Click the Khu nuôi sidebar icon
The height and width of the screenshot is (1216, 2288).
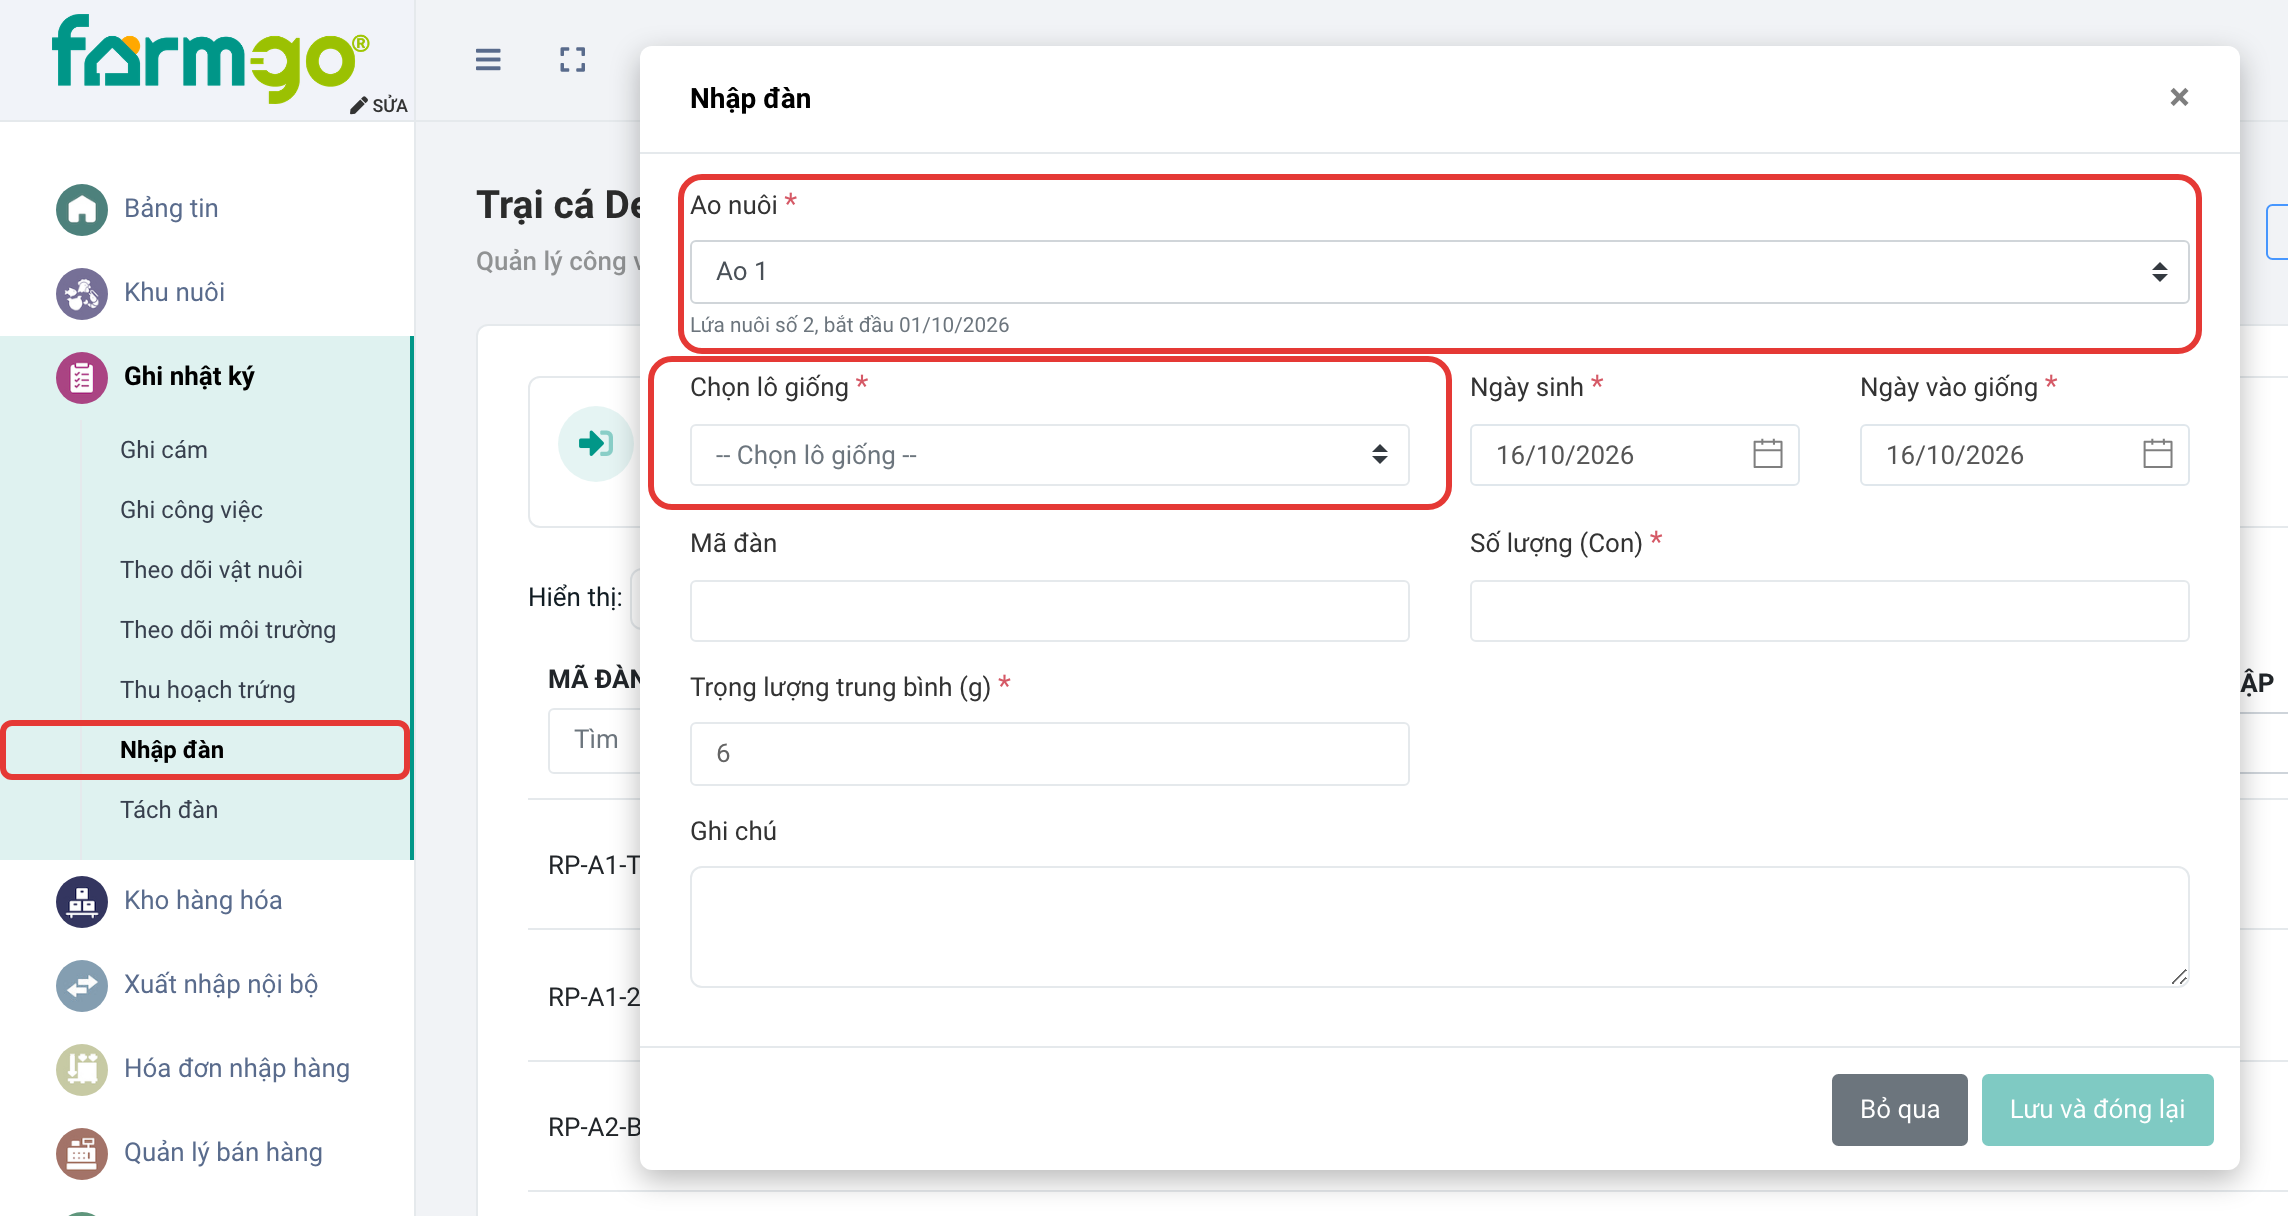[x=82, y=293]
